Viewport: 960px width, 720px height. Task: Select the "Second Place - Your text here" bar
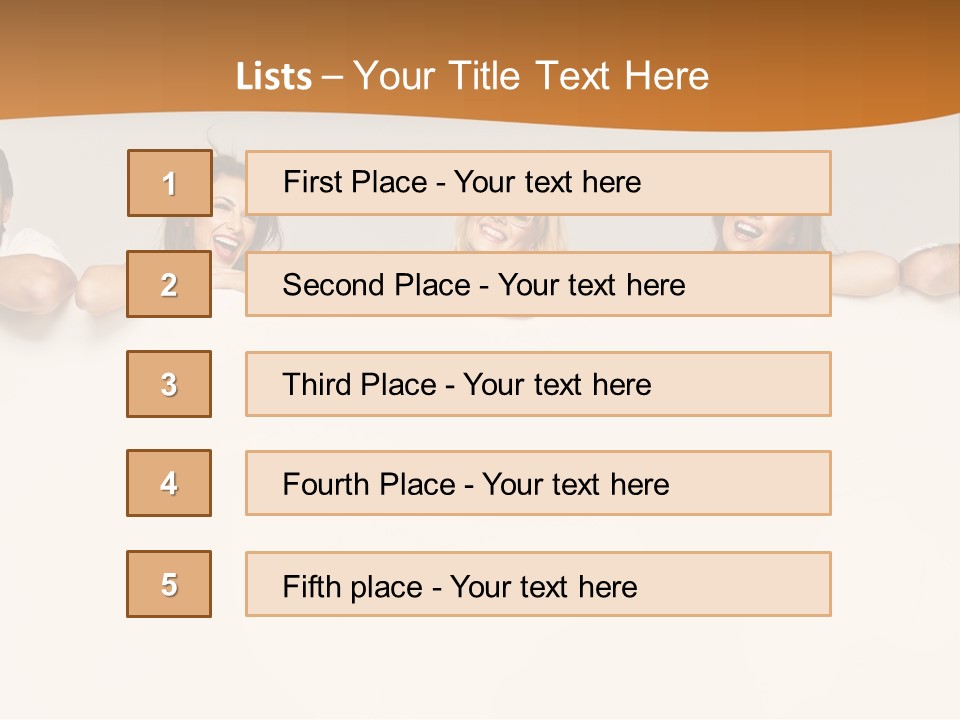[x=538, y=284]
